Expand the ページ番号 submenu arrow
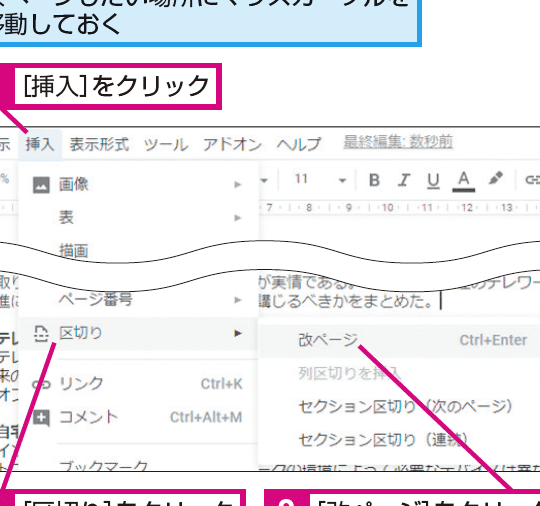Image resolution: width=540 pixels, height=506 pixels. point(238,300)
